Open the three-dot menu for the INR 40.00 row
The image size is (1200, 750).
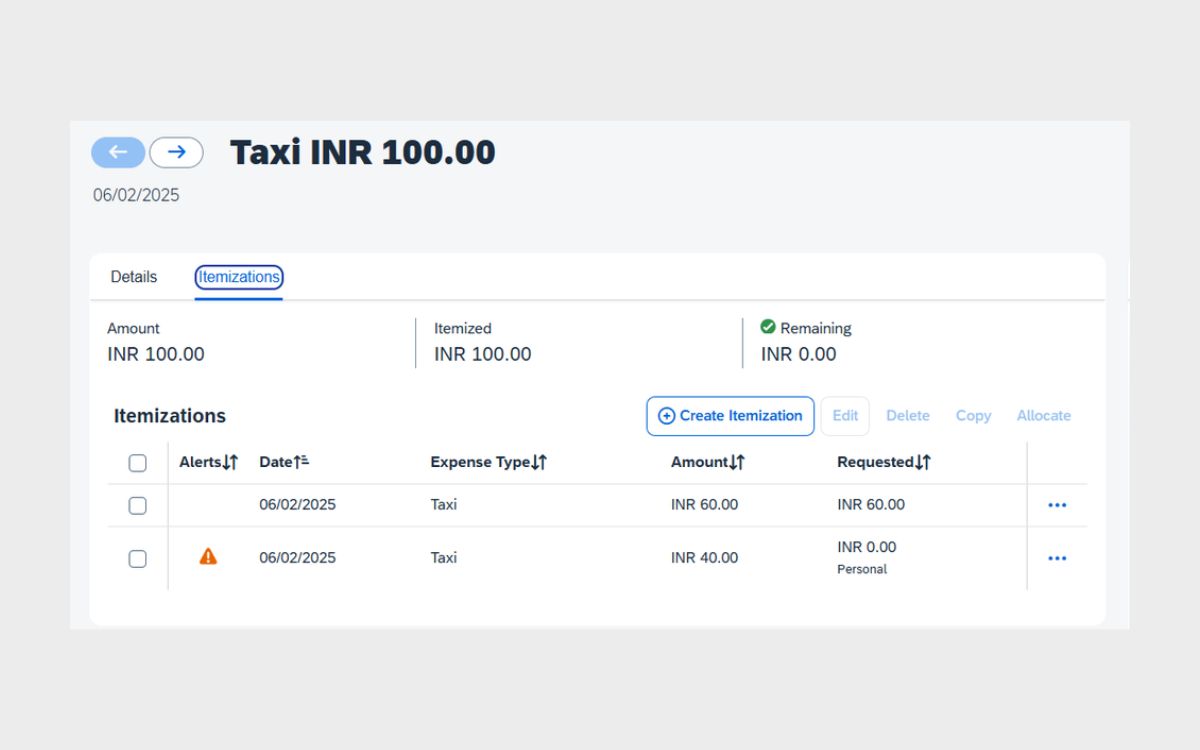pos(1057,558)
